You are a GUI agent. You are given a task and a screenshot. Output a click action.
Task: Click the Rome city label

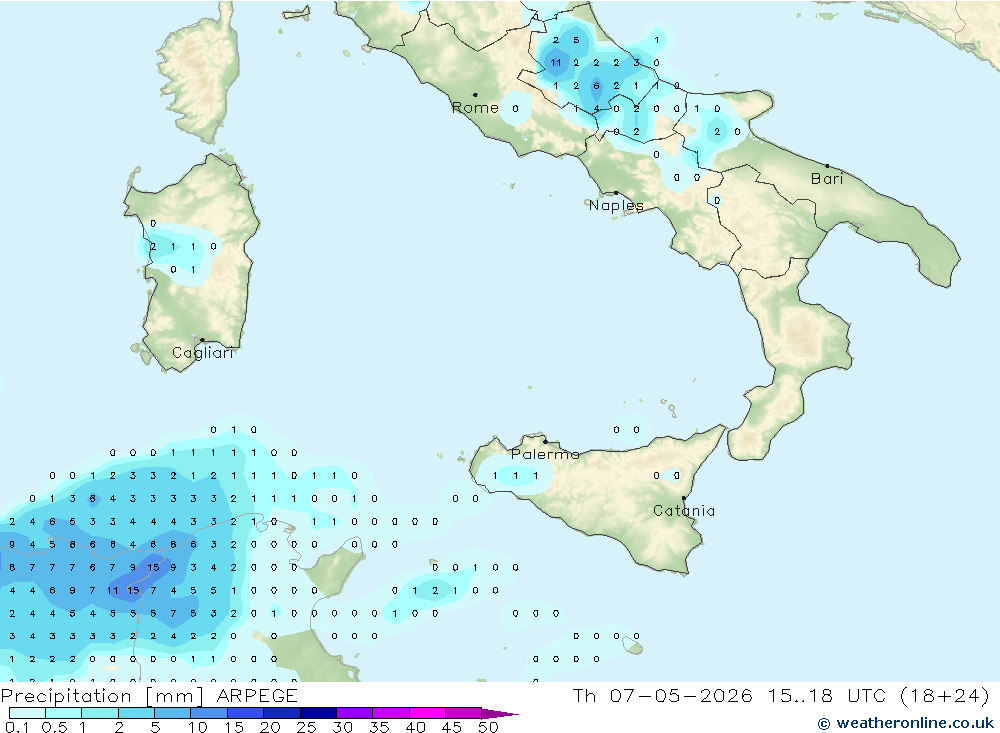475,108
